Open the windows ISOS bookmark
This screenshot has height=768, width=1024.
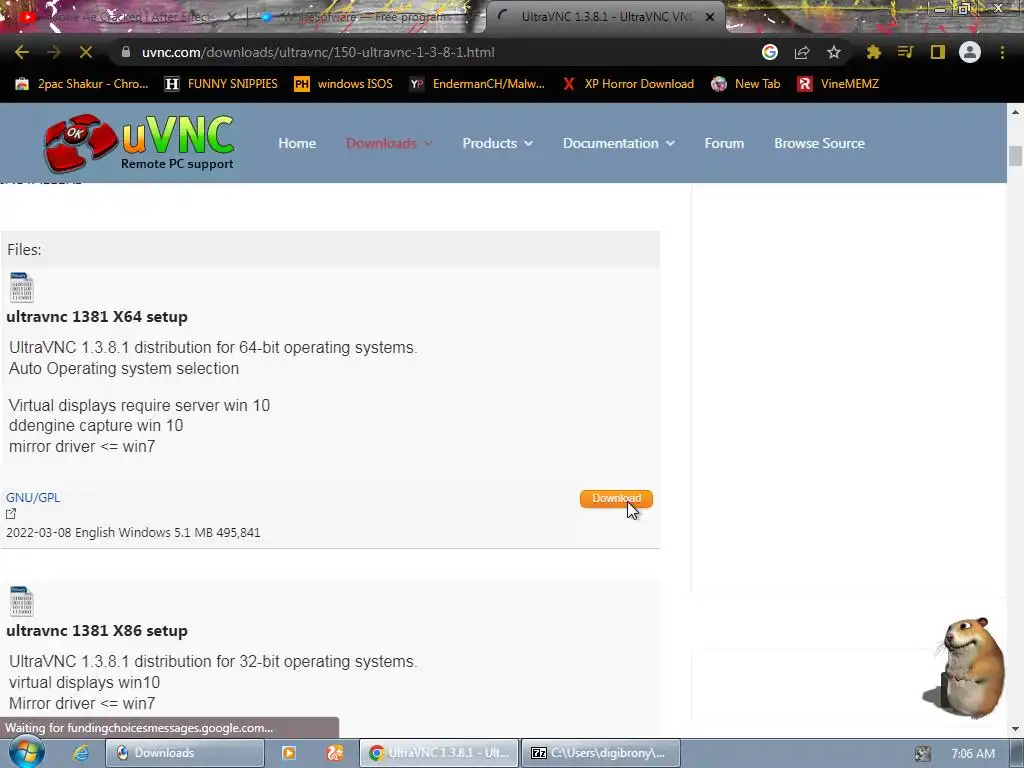pyautogui.click(x=344, y=84)
